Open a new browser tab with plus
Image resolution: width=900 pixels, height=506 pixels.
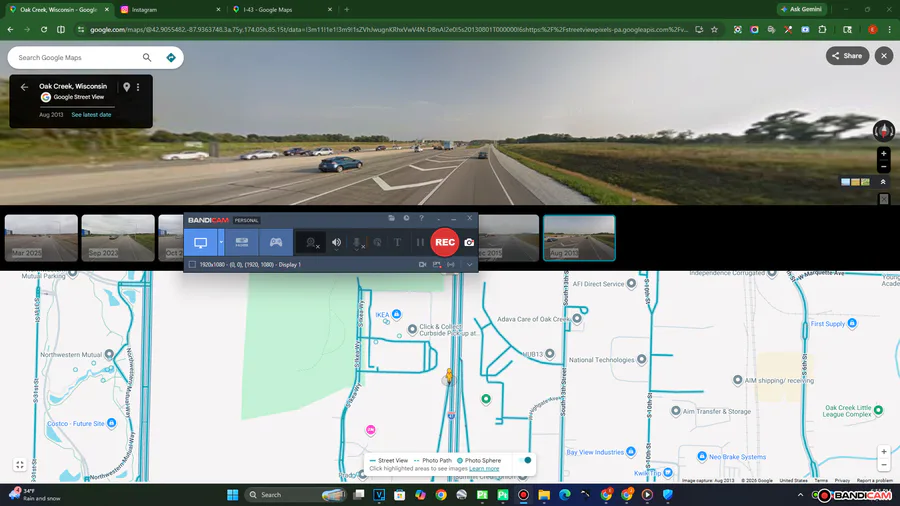[x=347, y=10]
